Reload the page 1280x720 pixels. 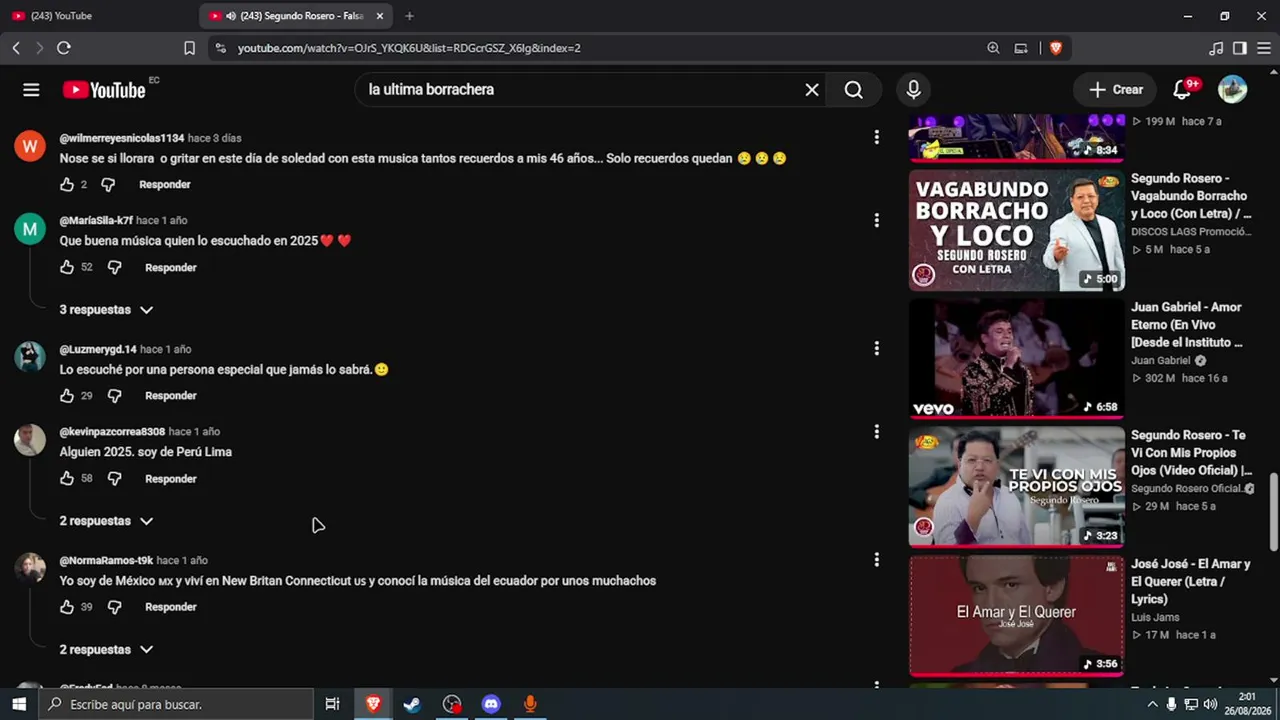(64, 48)
